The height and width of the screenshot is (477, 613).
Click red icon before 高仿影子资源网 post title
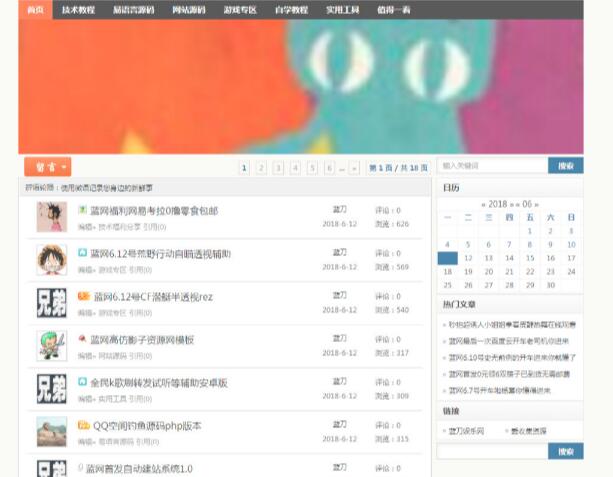pos(82,339)
